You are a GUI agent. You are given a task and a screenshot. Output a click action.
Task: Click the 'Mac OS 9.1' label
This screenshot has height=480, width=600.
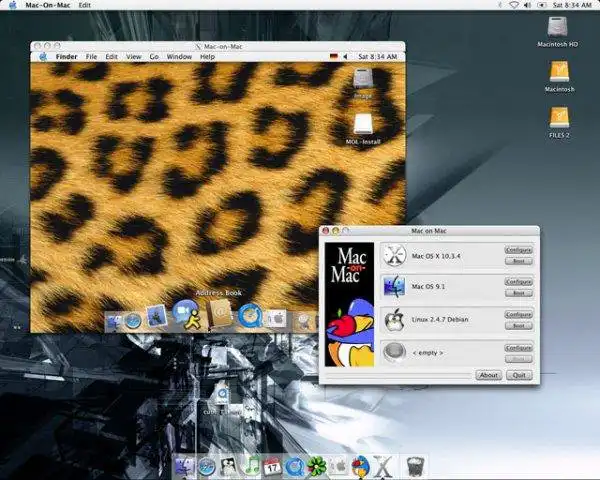click(x=428, y=286)
